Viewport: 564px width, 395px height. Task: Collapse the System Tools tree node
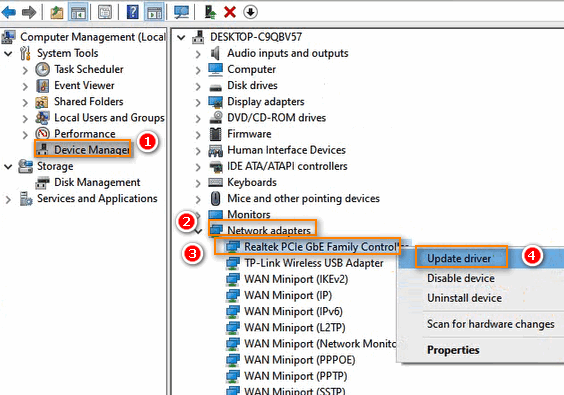(8, 54)
